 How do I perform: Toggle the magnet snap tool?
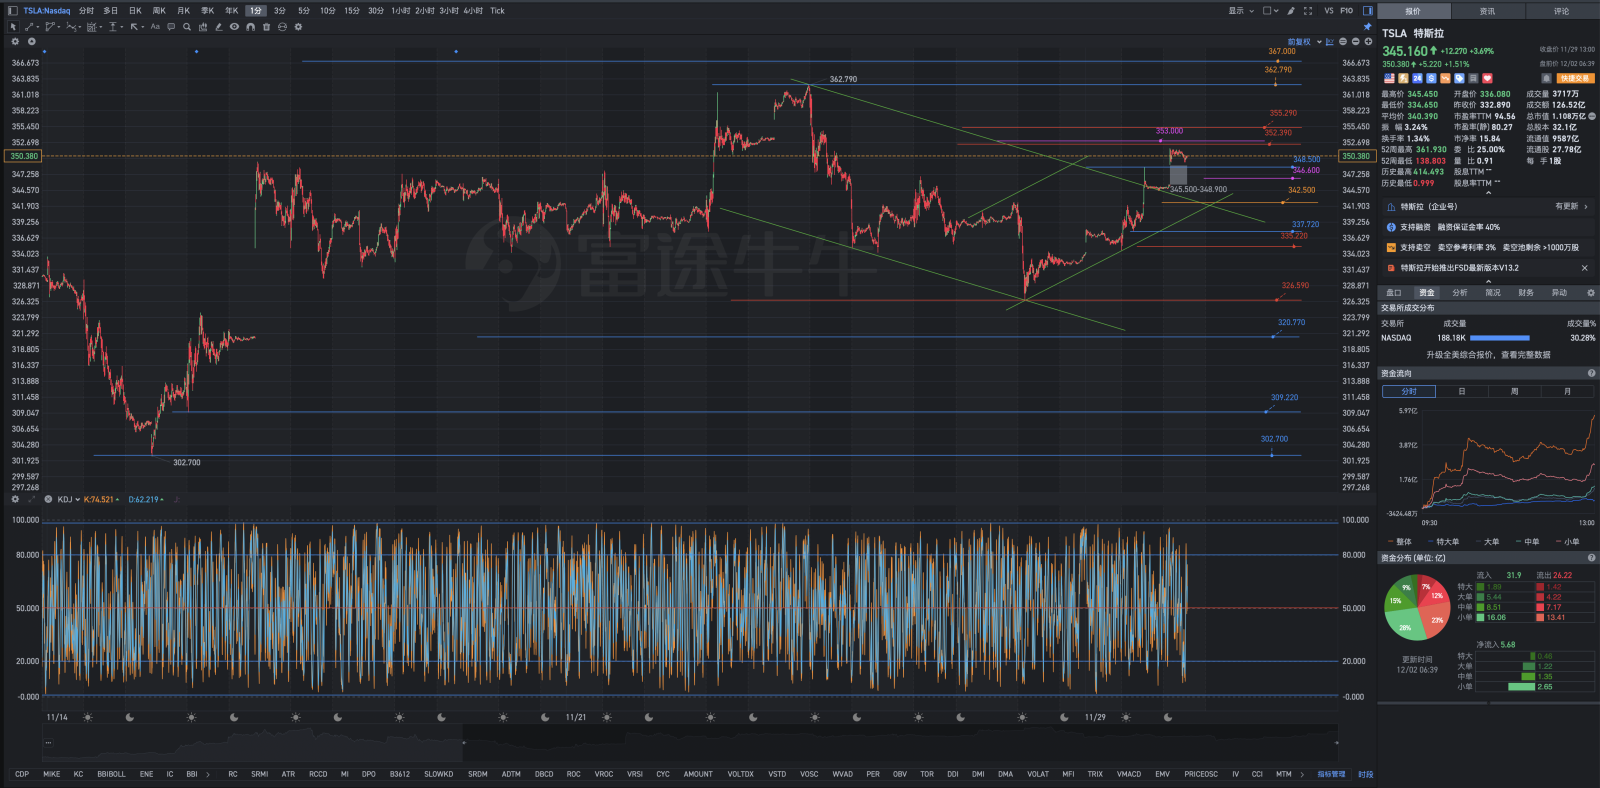tap(250, 27)
